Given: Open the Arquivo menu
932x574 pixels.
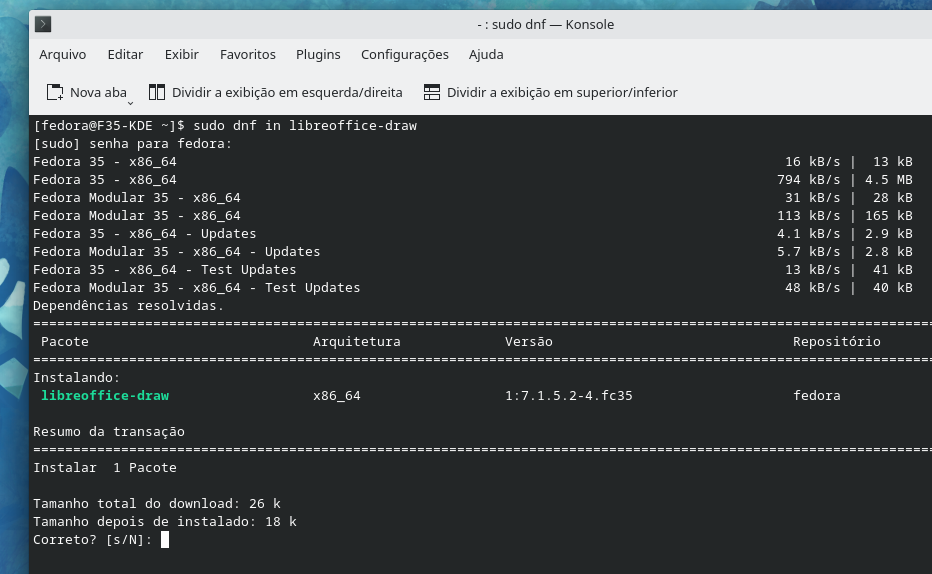Looking at the screenshot, I should pos(62,55).
